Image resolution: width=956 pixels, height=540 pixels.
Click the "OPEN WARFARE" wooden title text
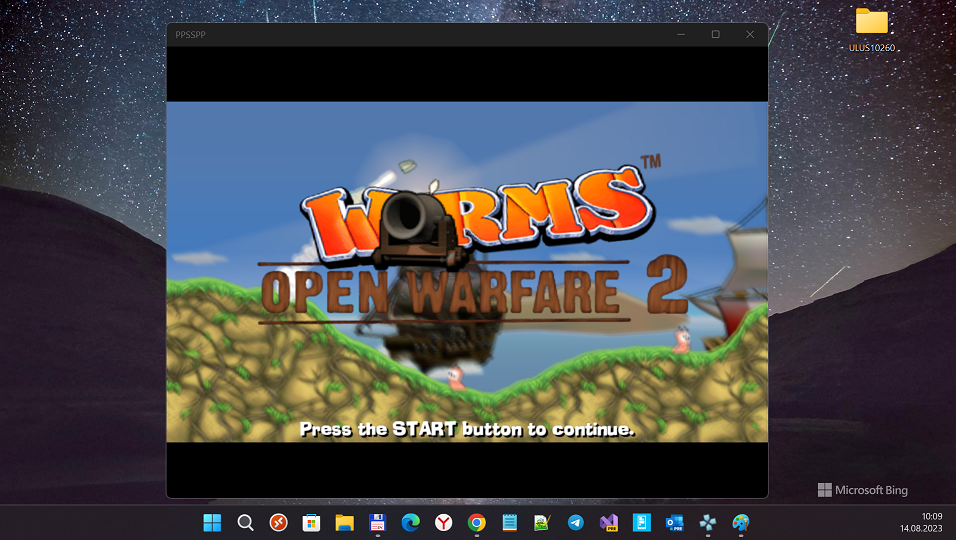coord(440,293)
